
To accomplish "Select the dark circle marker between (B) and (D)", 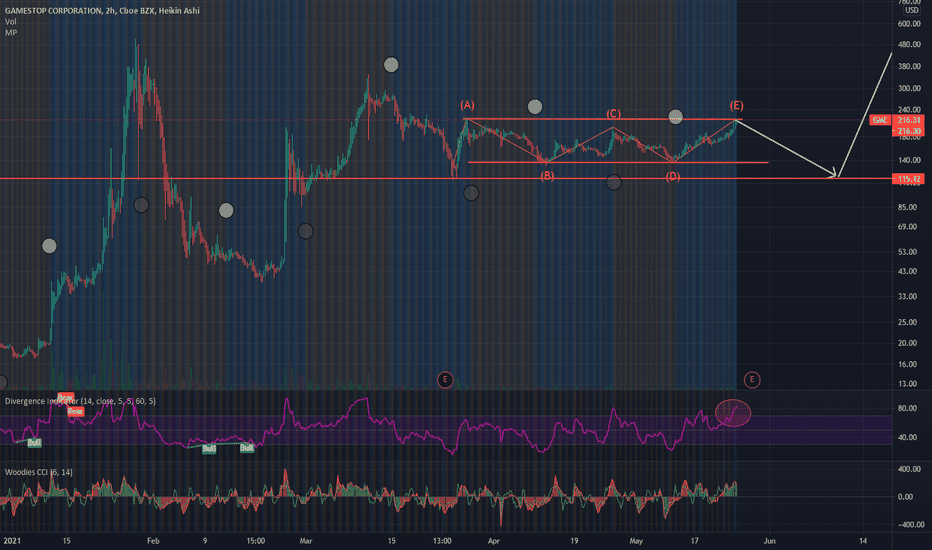I will point(614,183).
